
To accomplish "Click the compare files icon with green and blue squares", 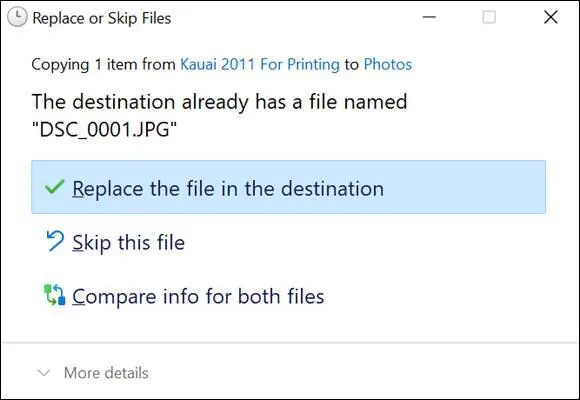I will [55, 295].
